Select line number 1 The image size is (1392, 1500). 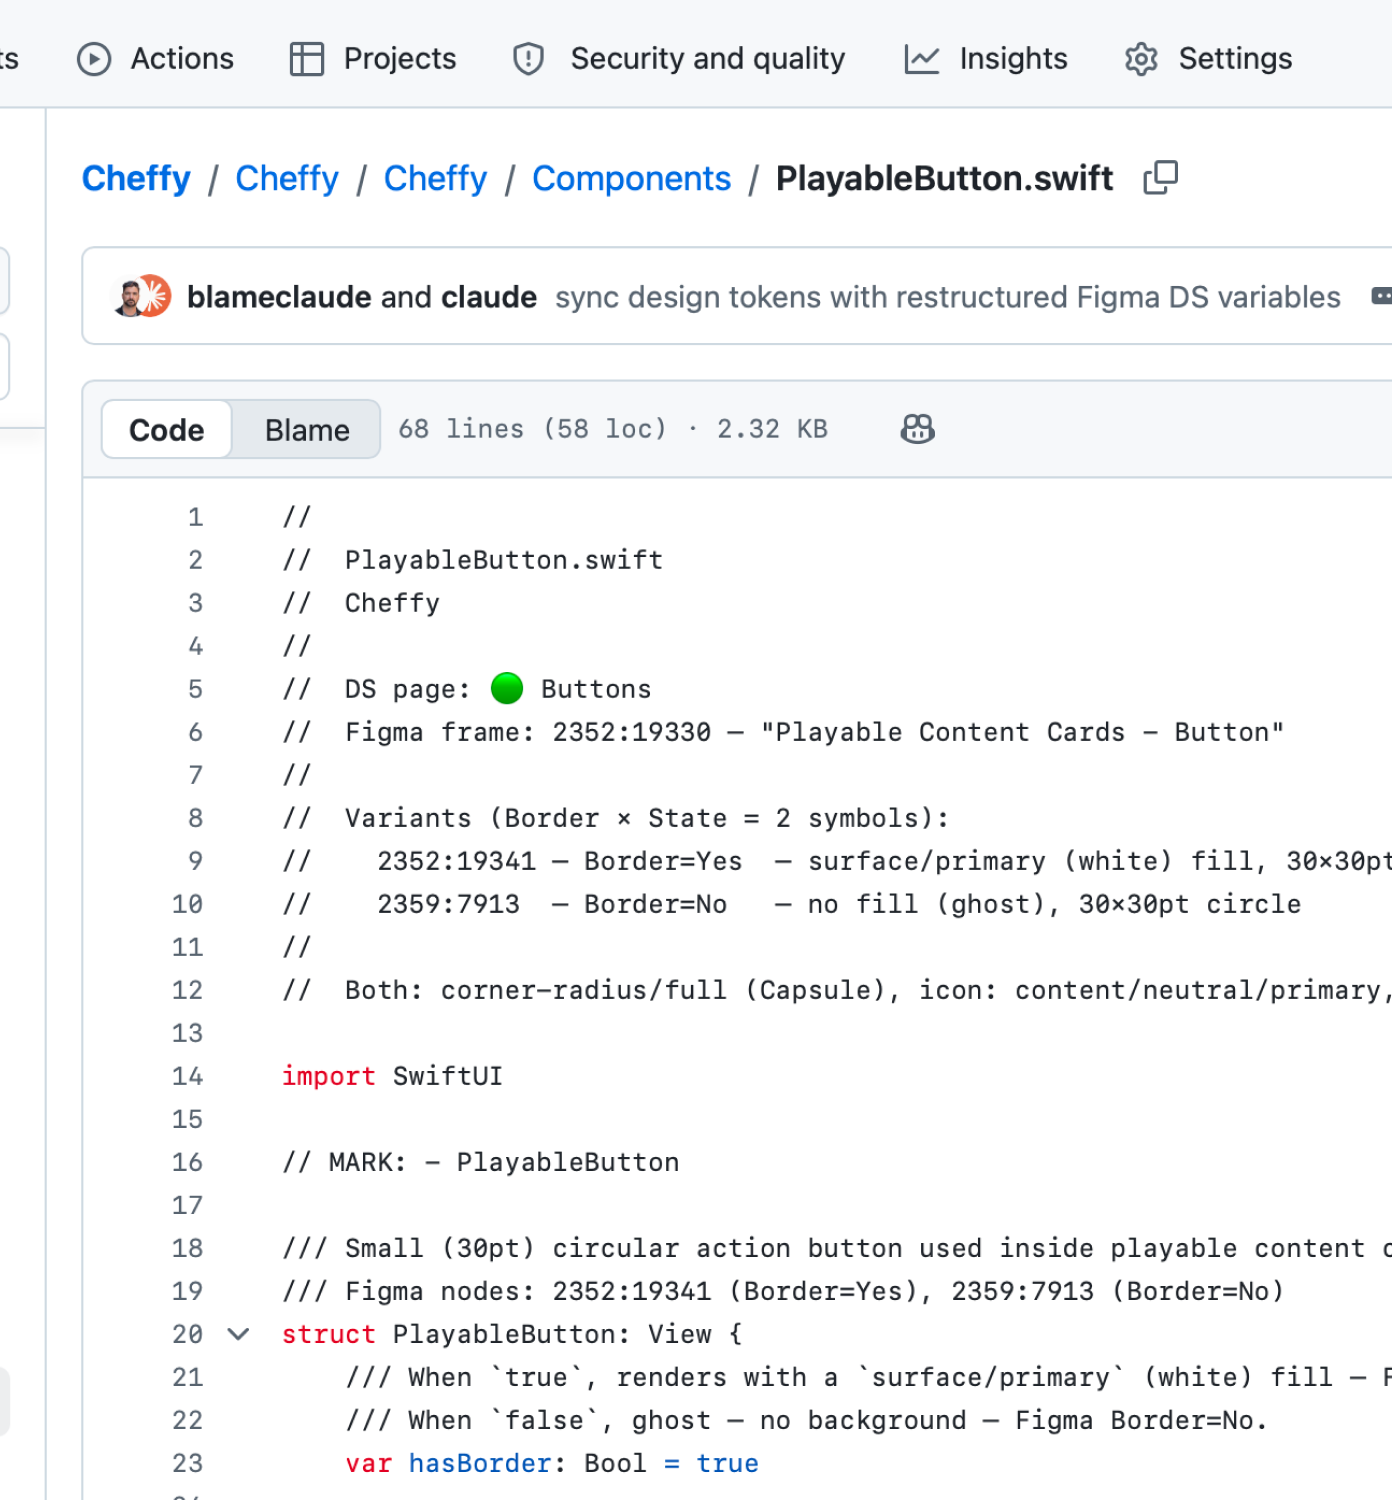pos(195,517)
